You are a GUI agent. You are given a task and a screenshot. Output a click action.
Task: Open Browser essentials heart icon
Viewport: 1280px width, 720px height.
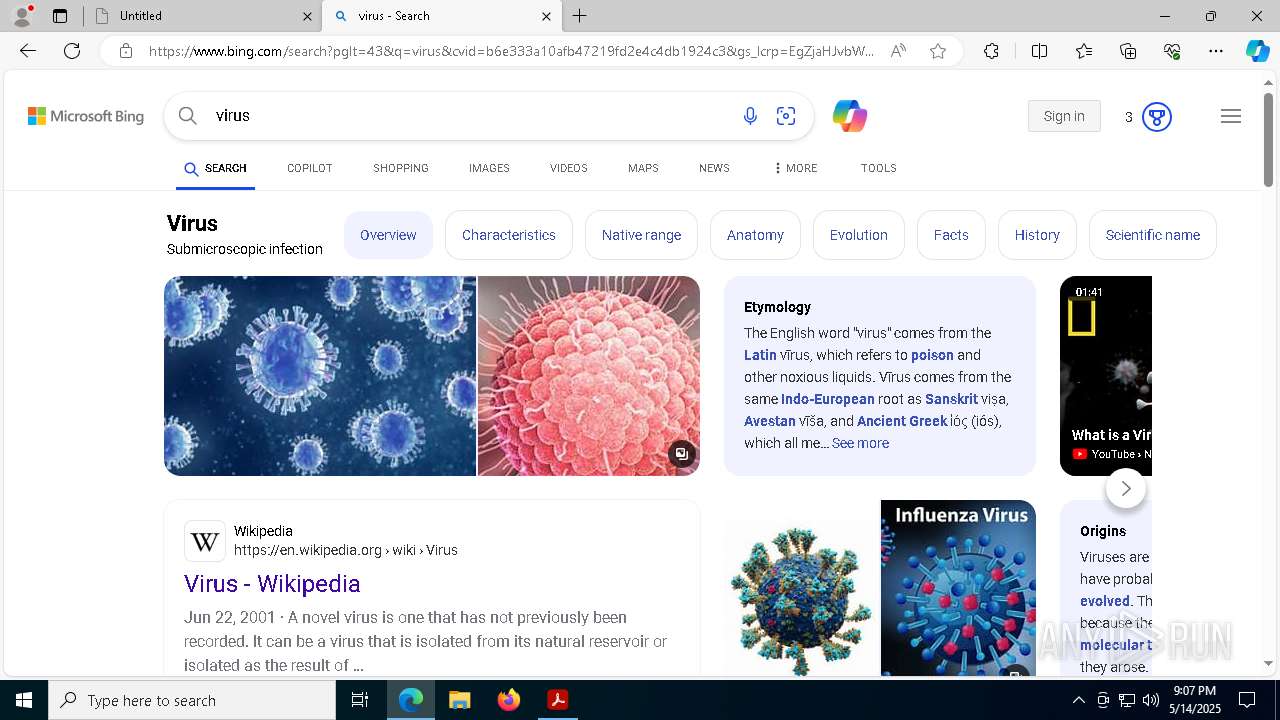(1172, 51)
